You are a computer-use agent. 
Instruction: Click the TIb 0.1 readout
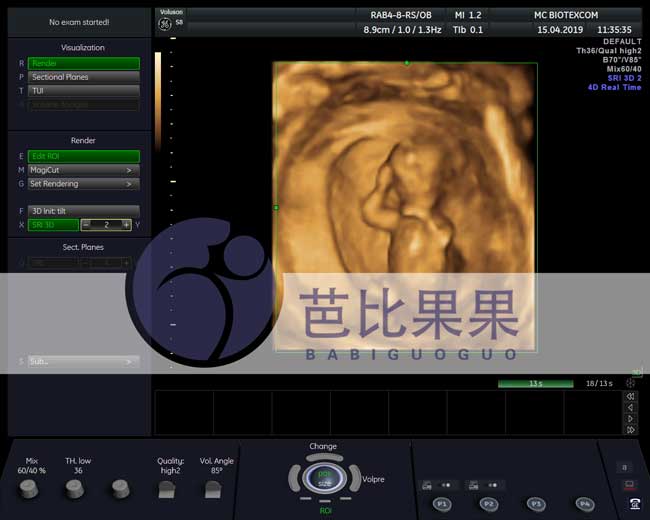[x=468, y=30]
